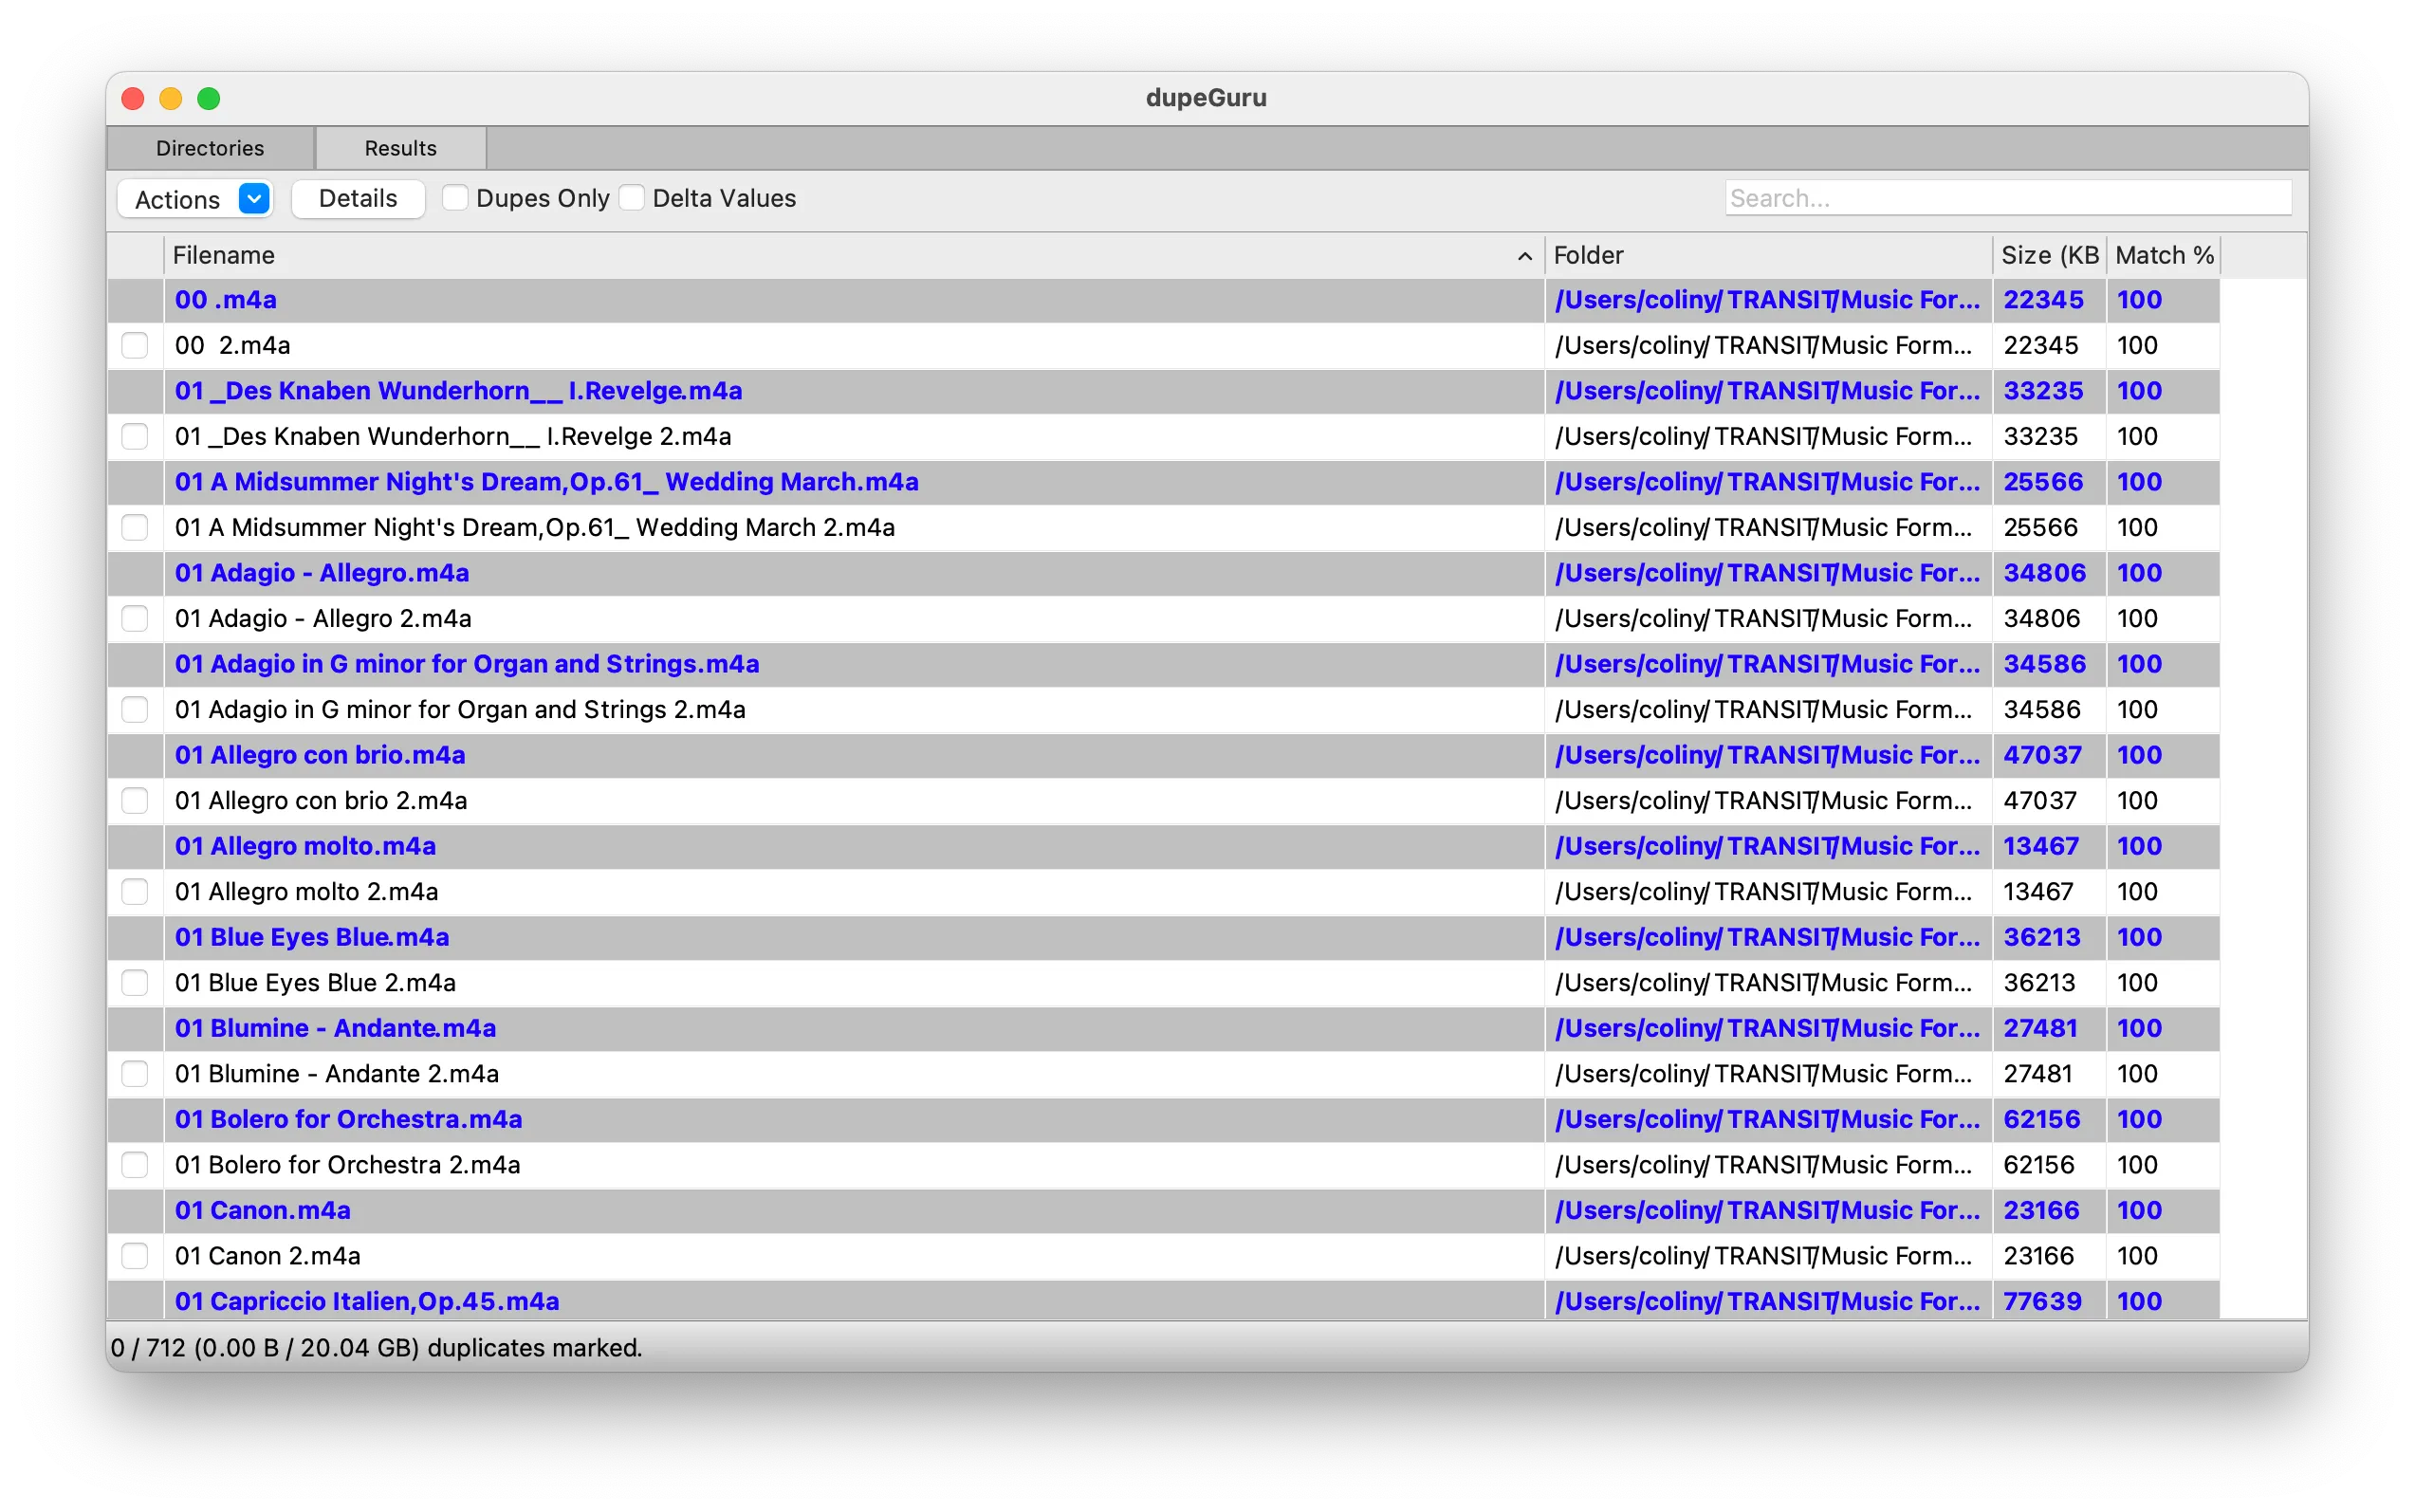Select the search input field
The height and width of the screenshot is (1512, 2415).
2007,195
